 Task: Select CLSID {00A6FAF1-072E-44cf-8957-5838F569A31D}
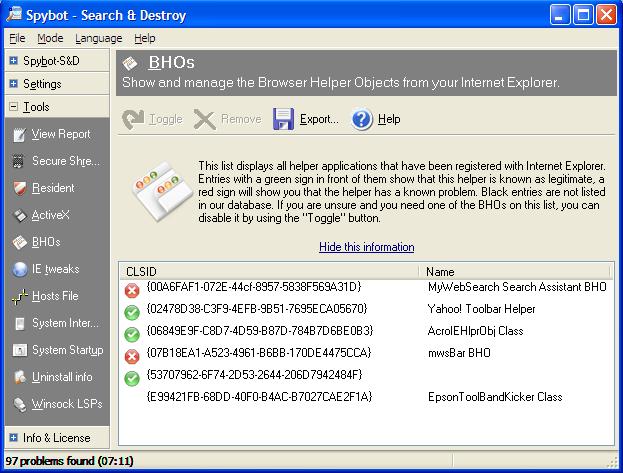click(254, 287)
